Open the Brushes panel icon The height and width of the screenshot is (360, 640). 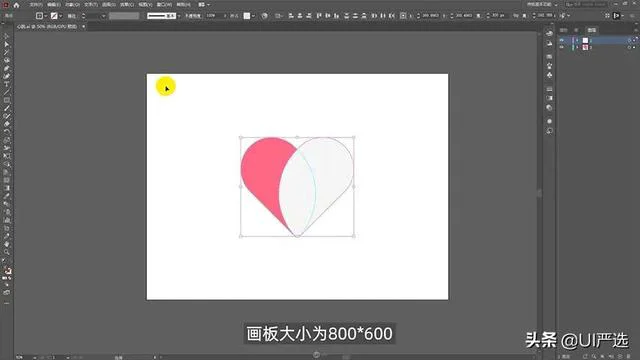(x=549, y=66)
